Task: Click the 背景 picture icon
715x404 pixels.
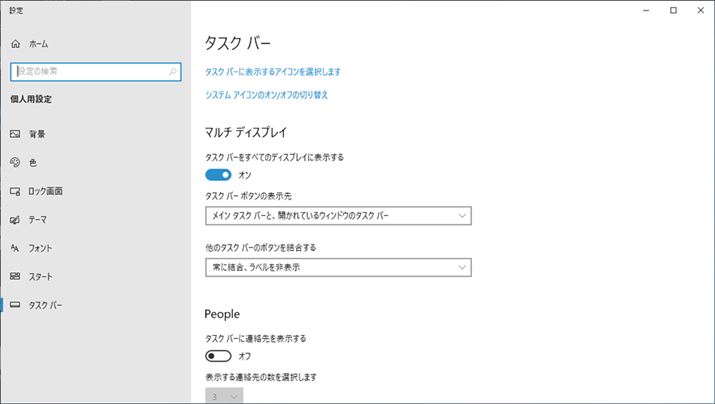Action: click(x=15, y=134)
